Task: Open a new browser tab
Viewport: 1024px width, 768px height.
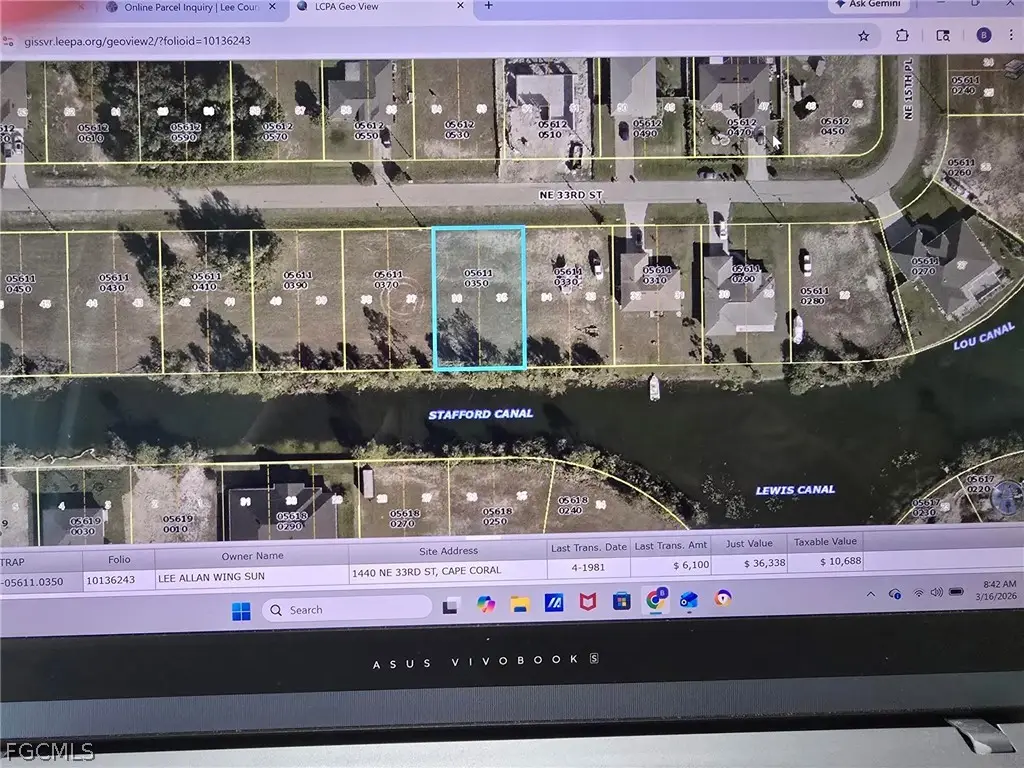Action: click(487, 5)
